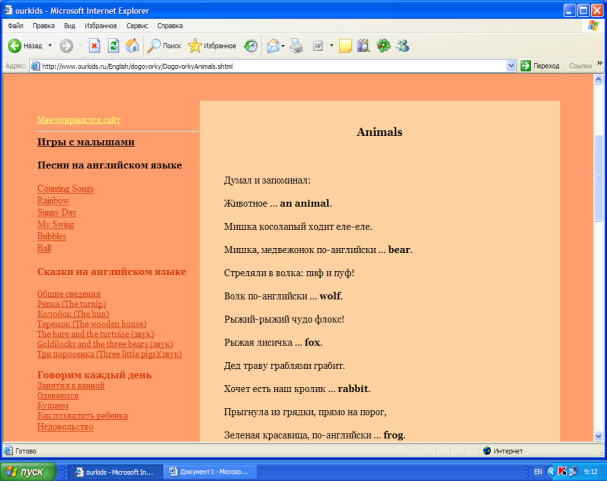Open My Swing link
Screen dimensions: 607x481
tap(55, 224)
